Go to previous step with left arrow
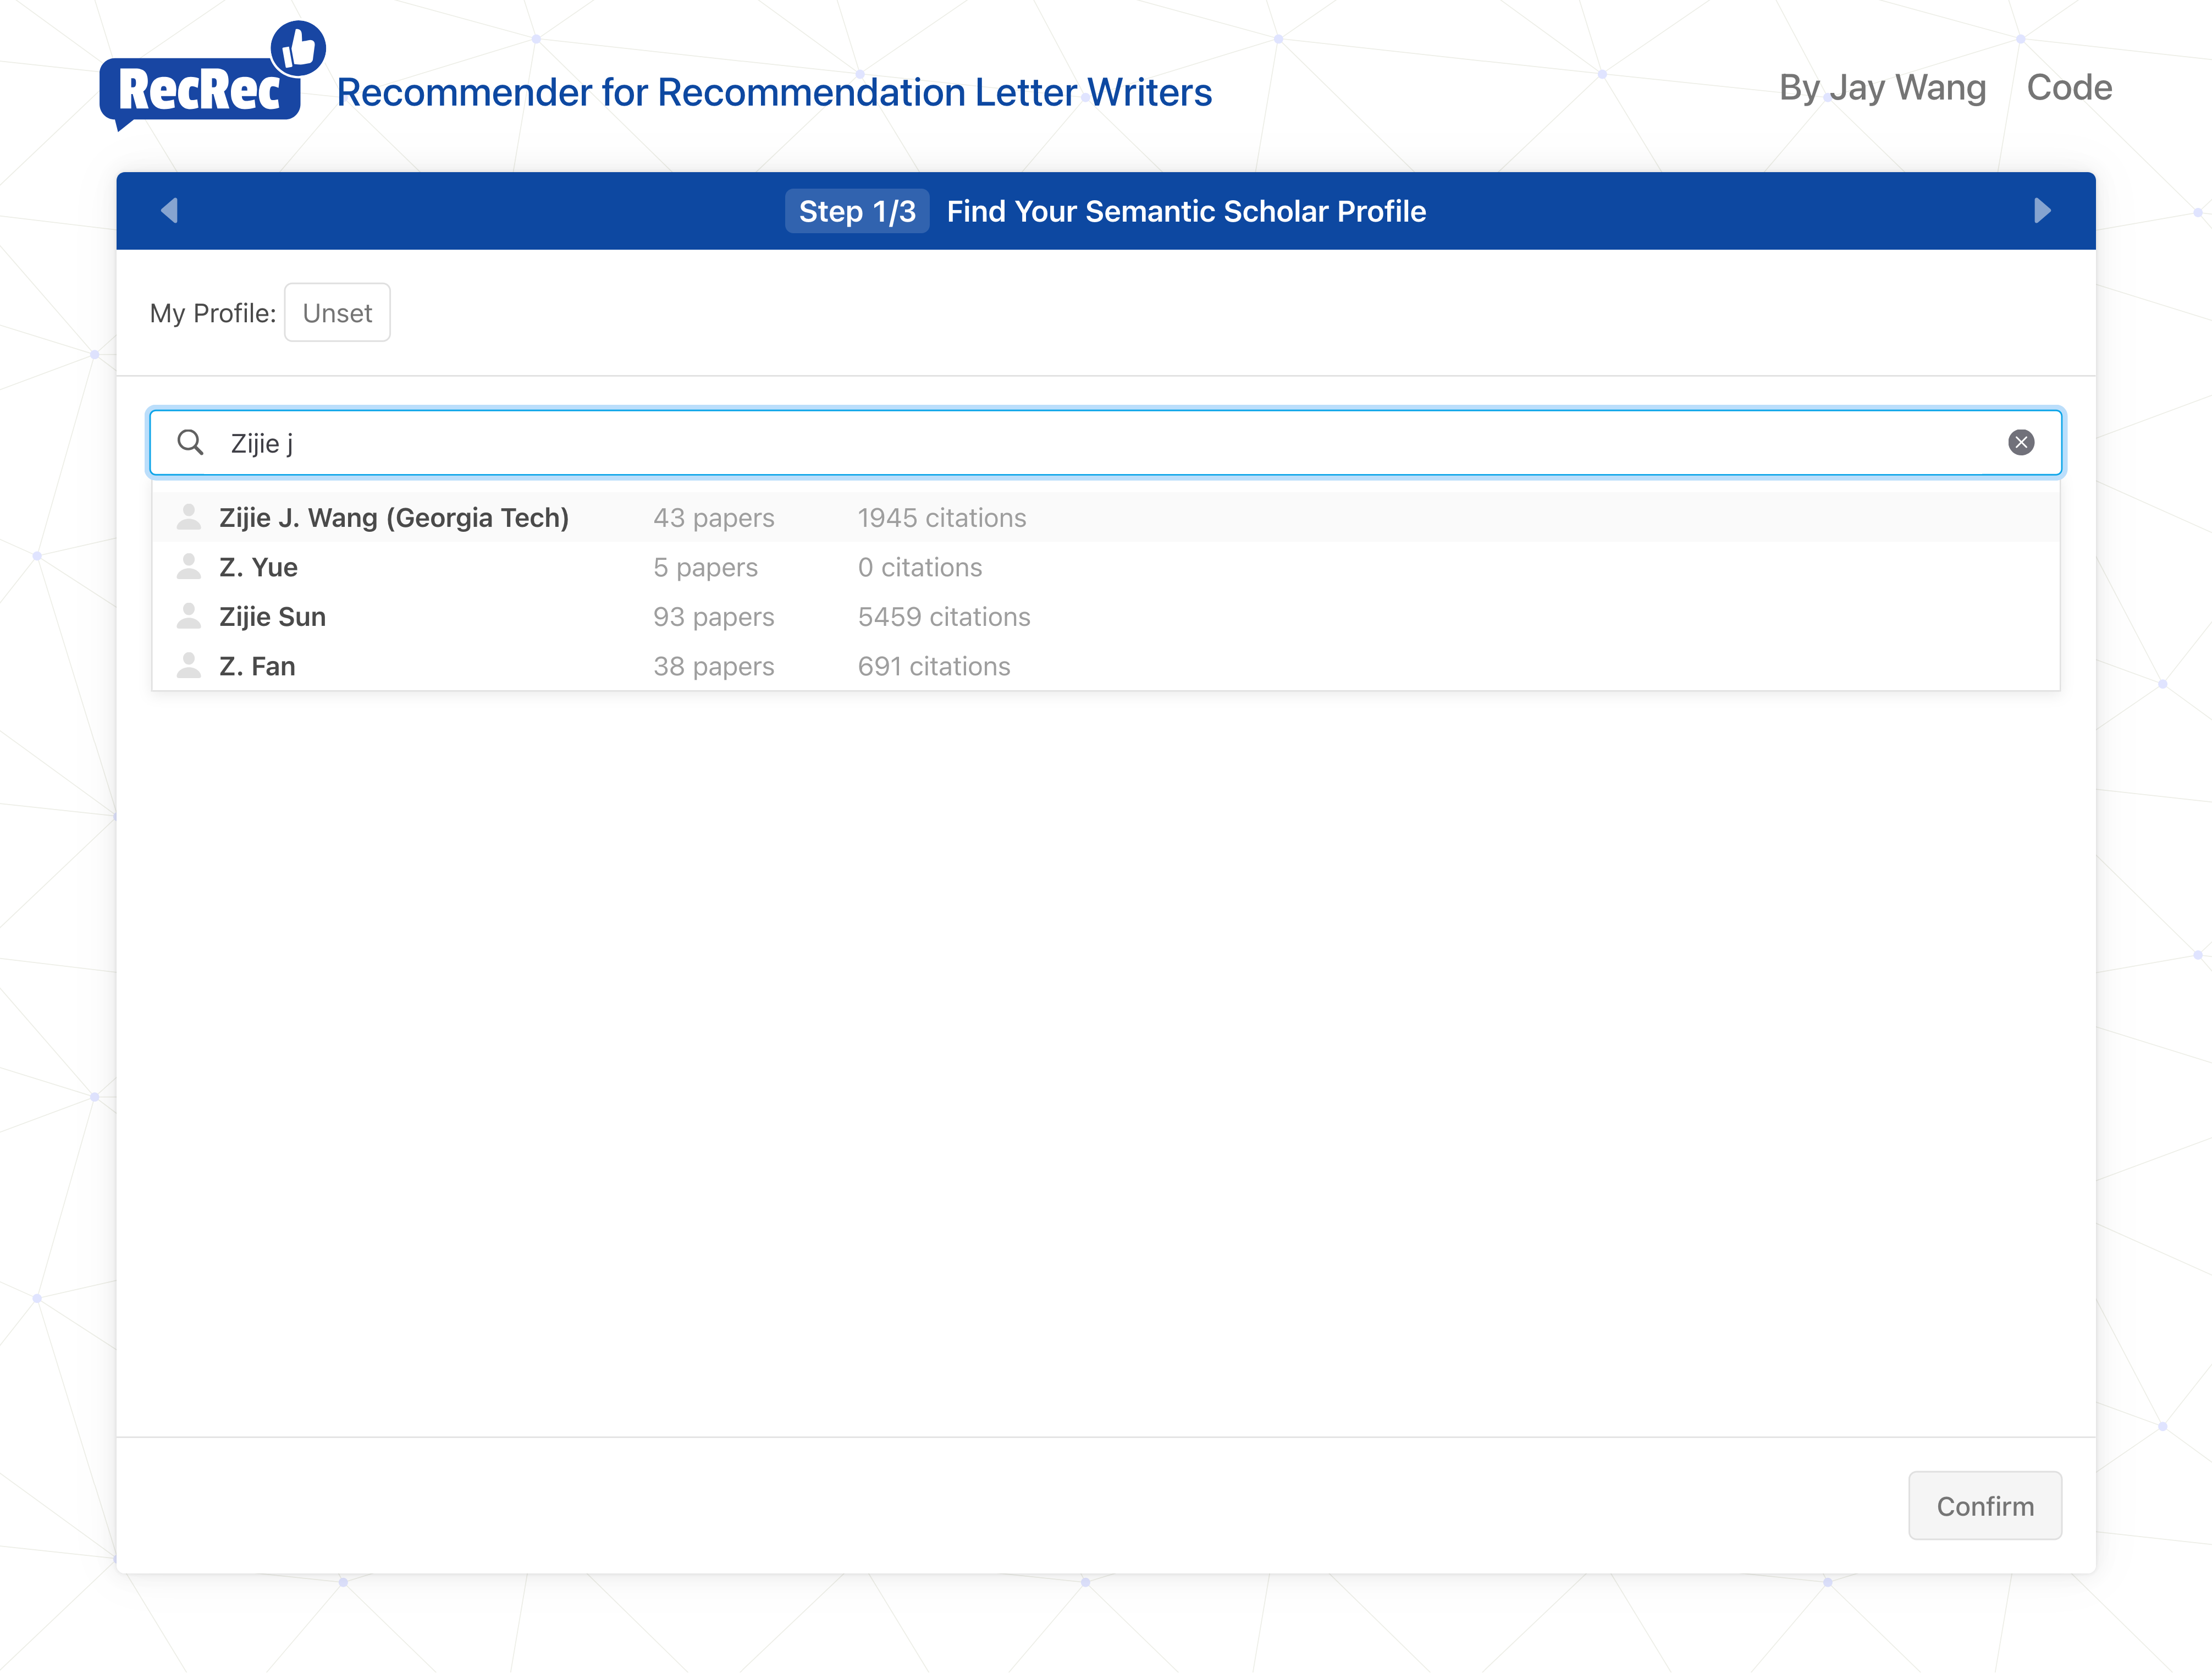This screenshot has height=1673, width=2212. (169, 211)
